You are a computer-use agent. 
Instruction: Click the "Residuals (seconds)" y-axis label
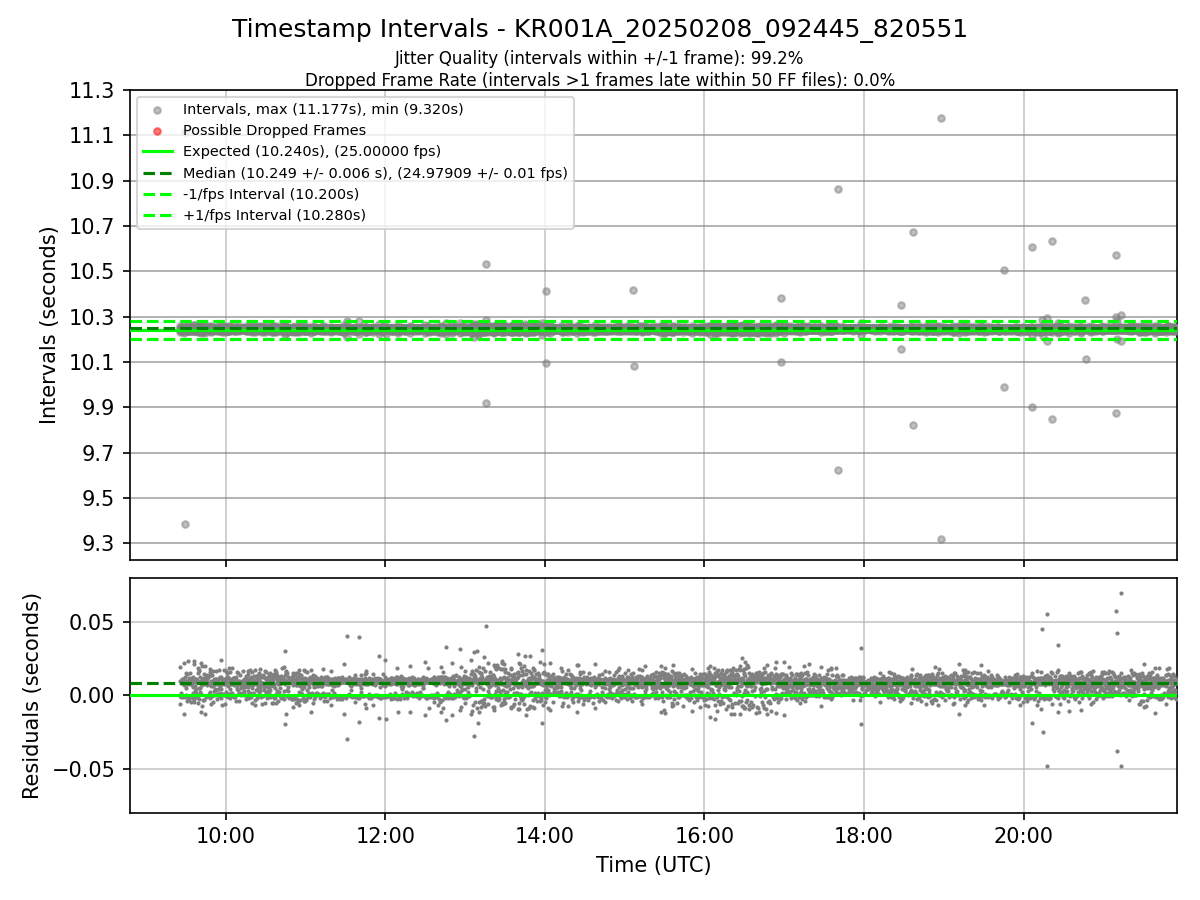click(31, 696)
